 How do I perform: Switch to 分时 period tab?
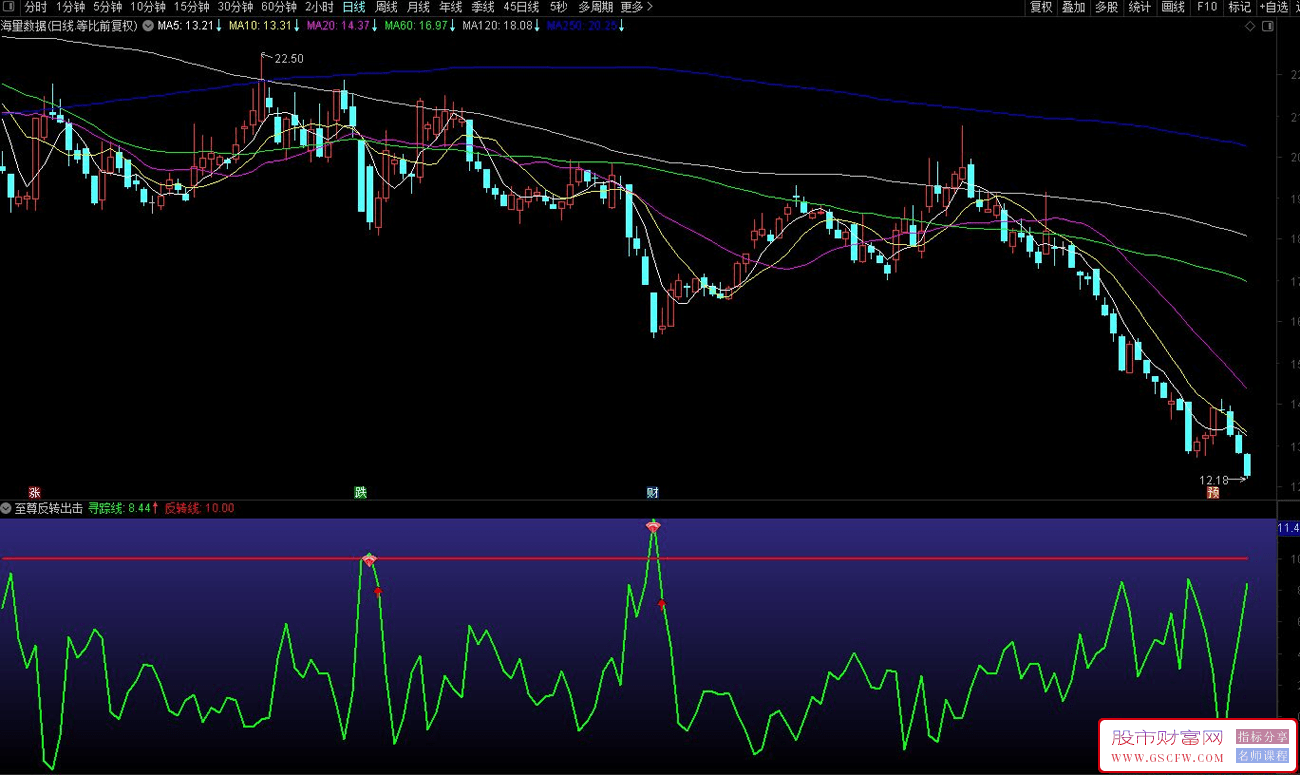click(35, 7)
